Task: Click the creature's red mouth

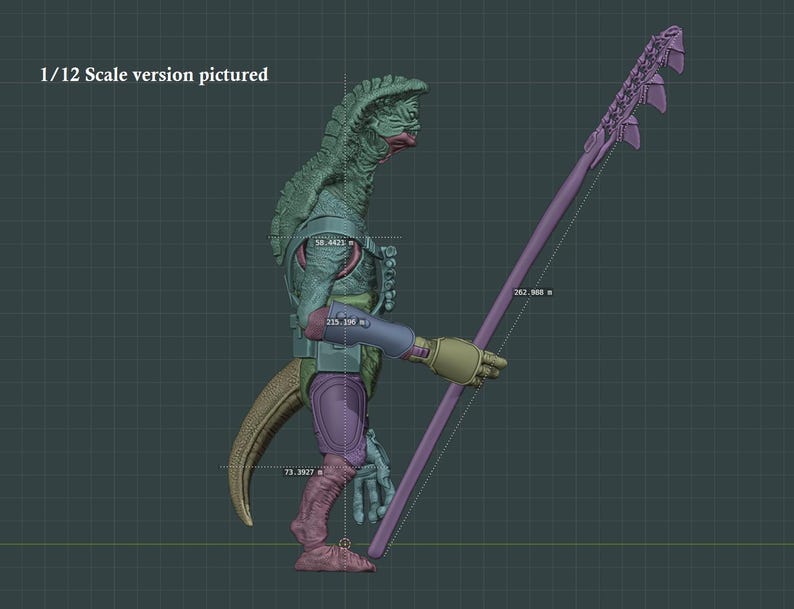Action: pos(400,144)
